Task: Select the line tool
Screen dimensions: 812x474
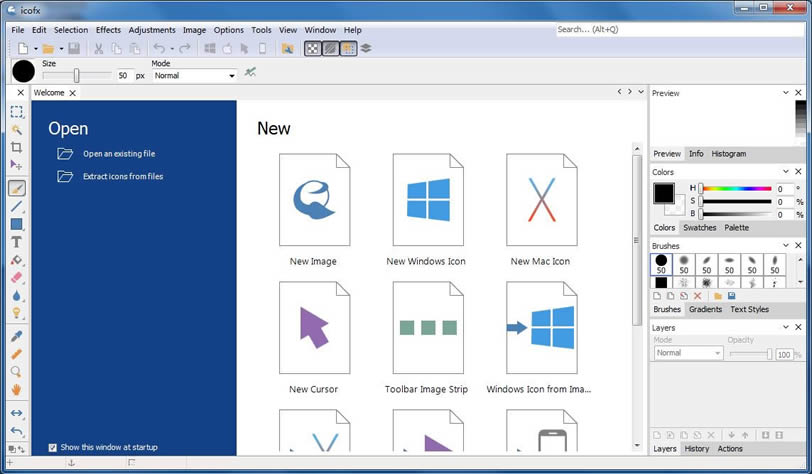Action: tap(17, 207)
